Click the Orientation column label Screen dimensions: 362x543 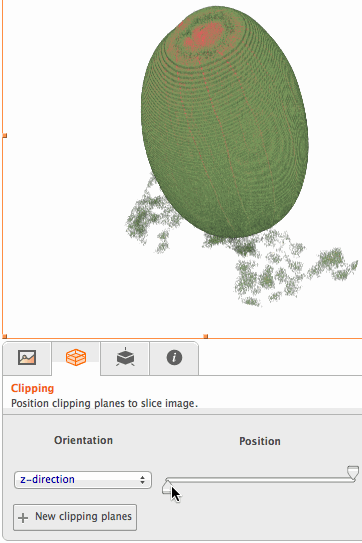click(x=83, y=440)
